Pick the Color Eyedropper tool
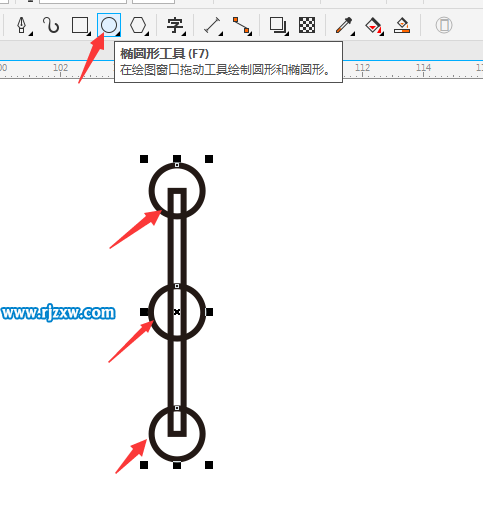 344,25
